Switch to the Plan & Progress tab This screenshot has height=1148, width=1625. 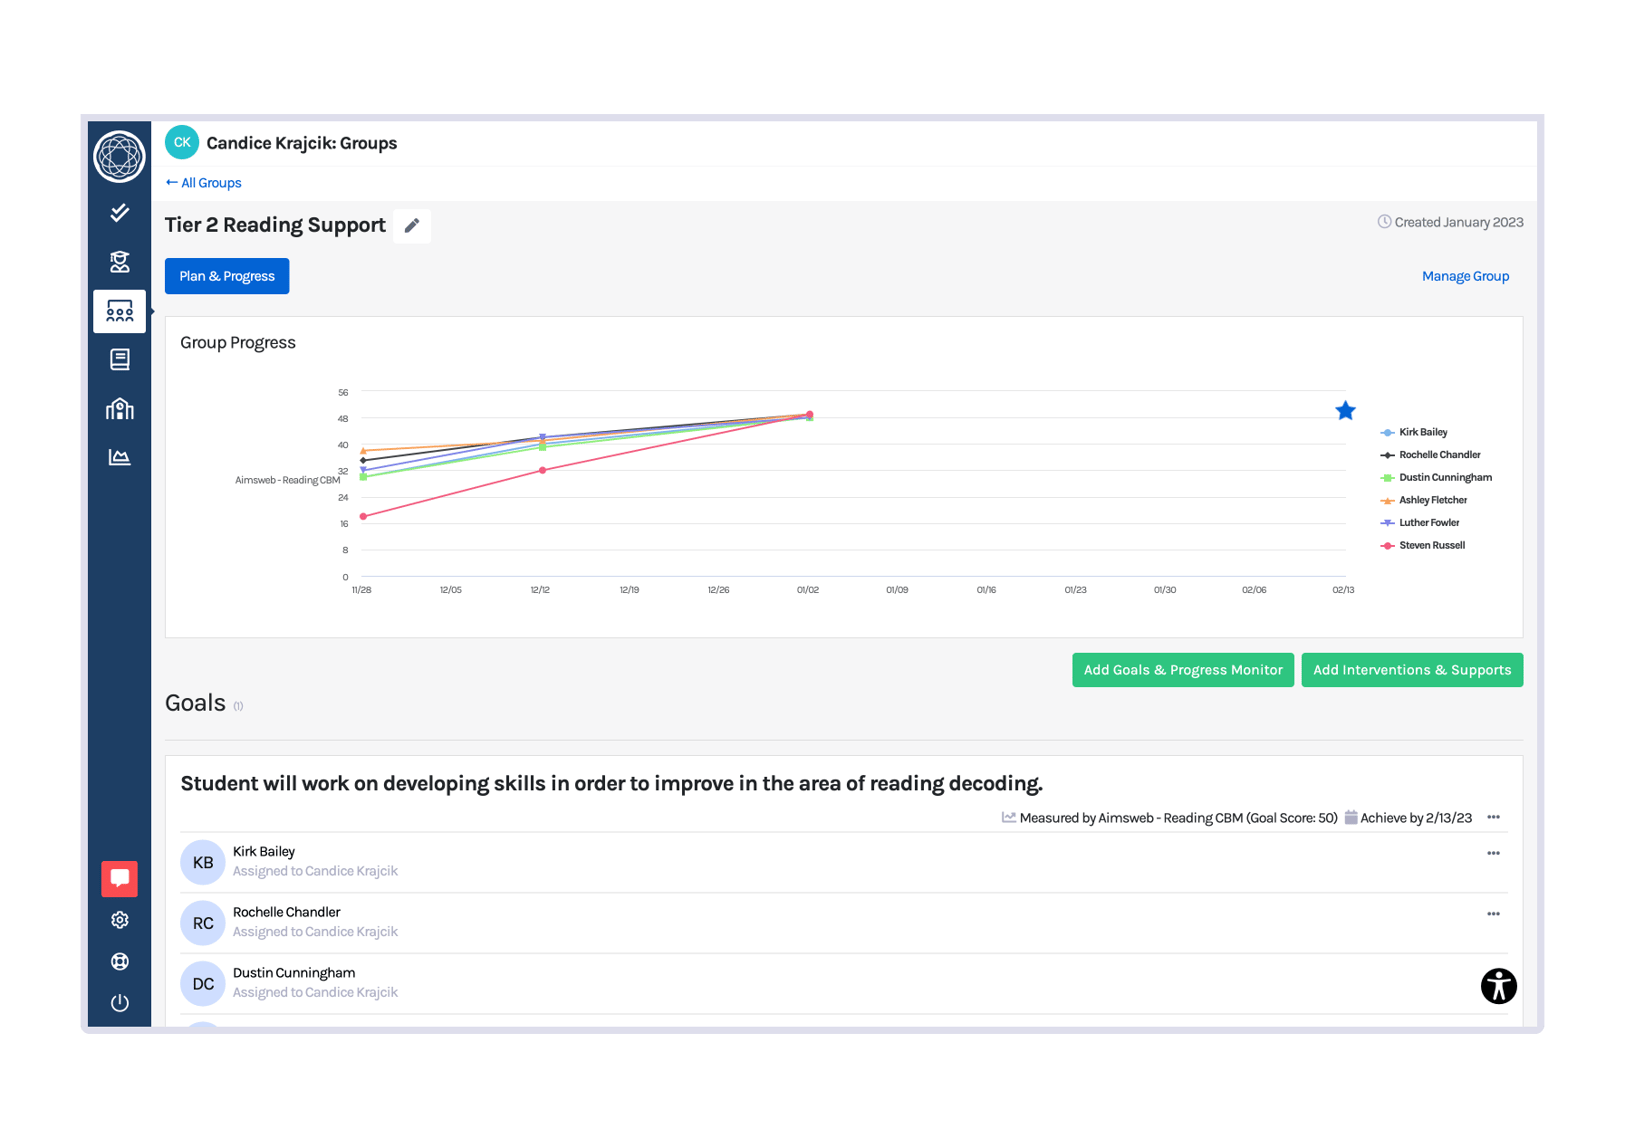(226, 275)
